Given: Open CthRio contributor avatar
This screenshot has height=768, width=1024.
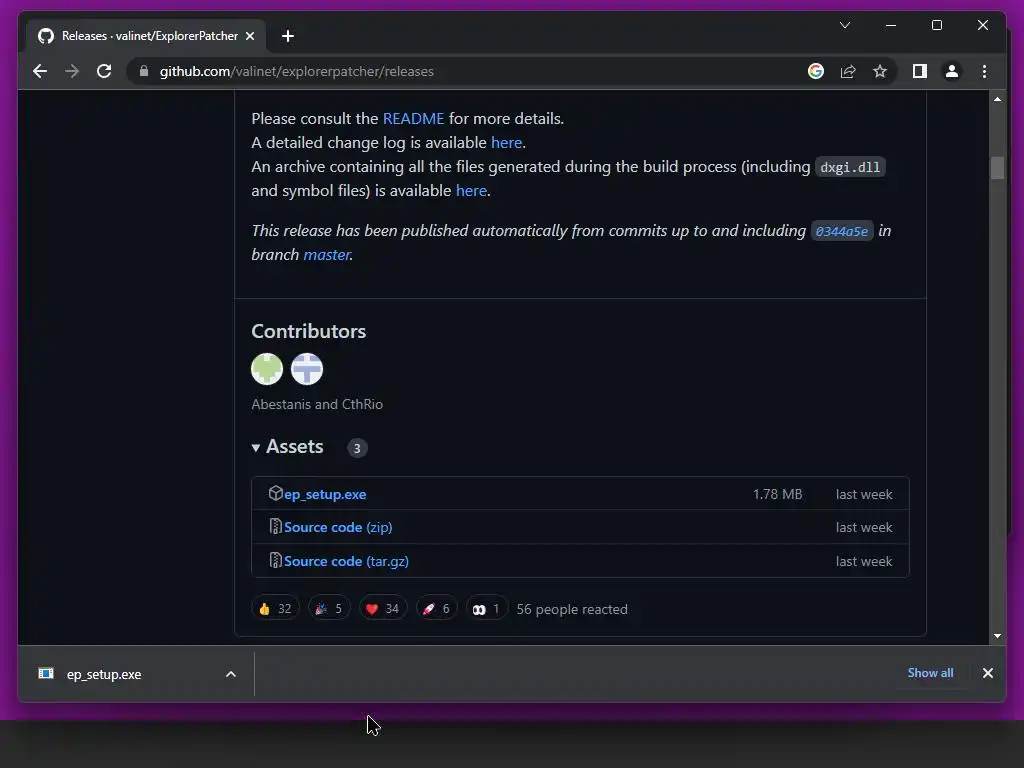Looking at the screenshot, I should pos(307,369).
